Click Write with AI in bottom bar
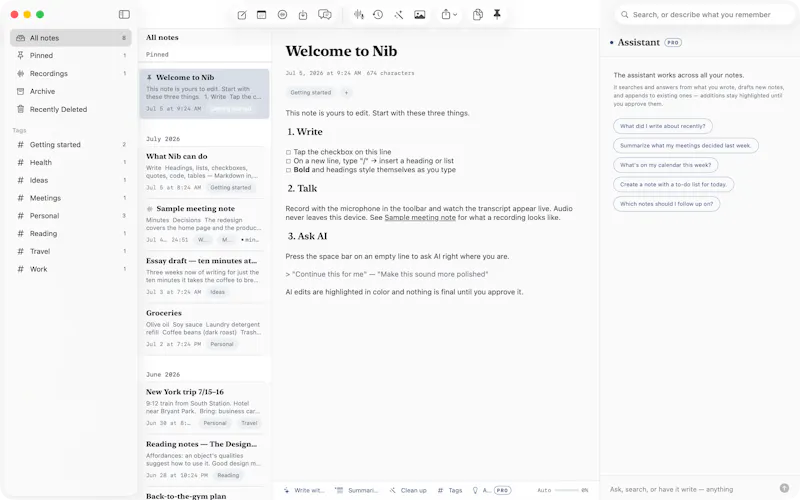800x500 pixels. 305,490
